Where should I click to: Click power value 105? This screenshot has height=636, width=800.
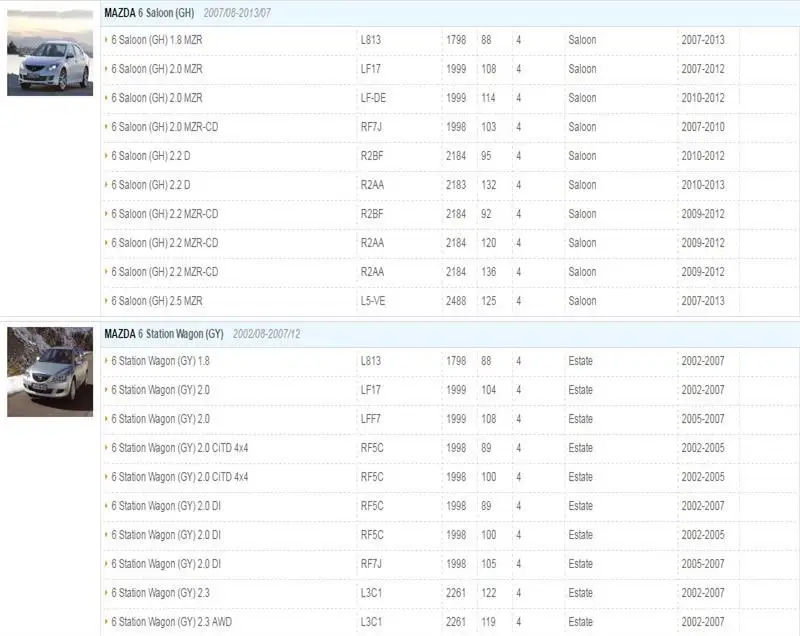click(489, 564)
